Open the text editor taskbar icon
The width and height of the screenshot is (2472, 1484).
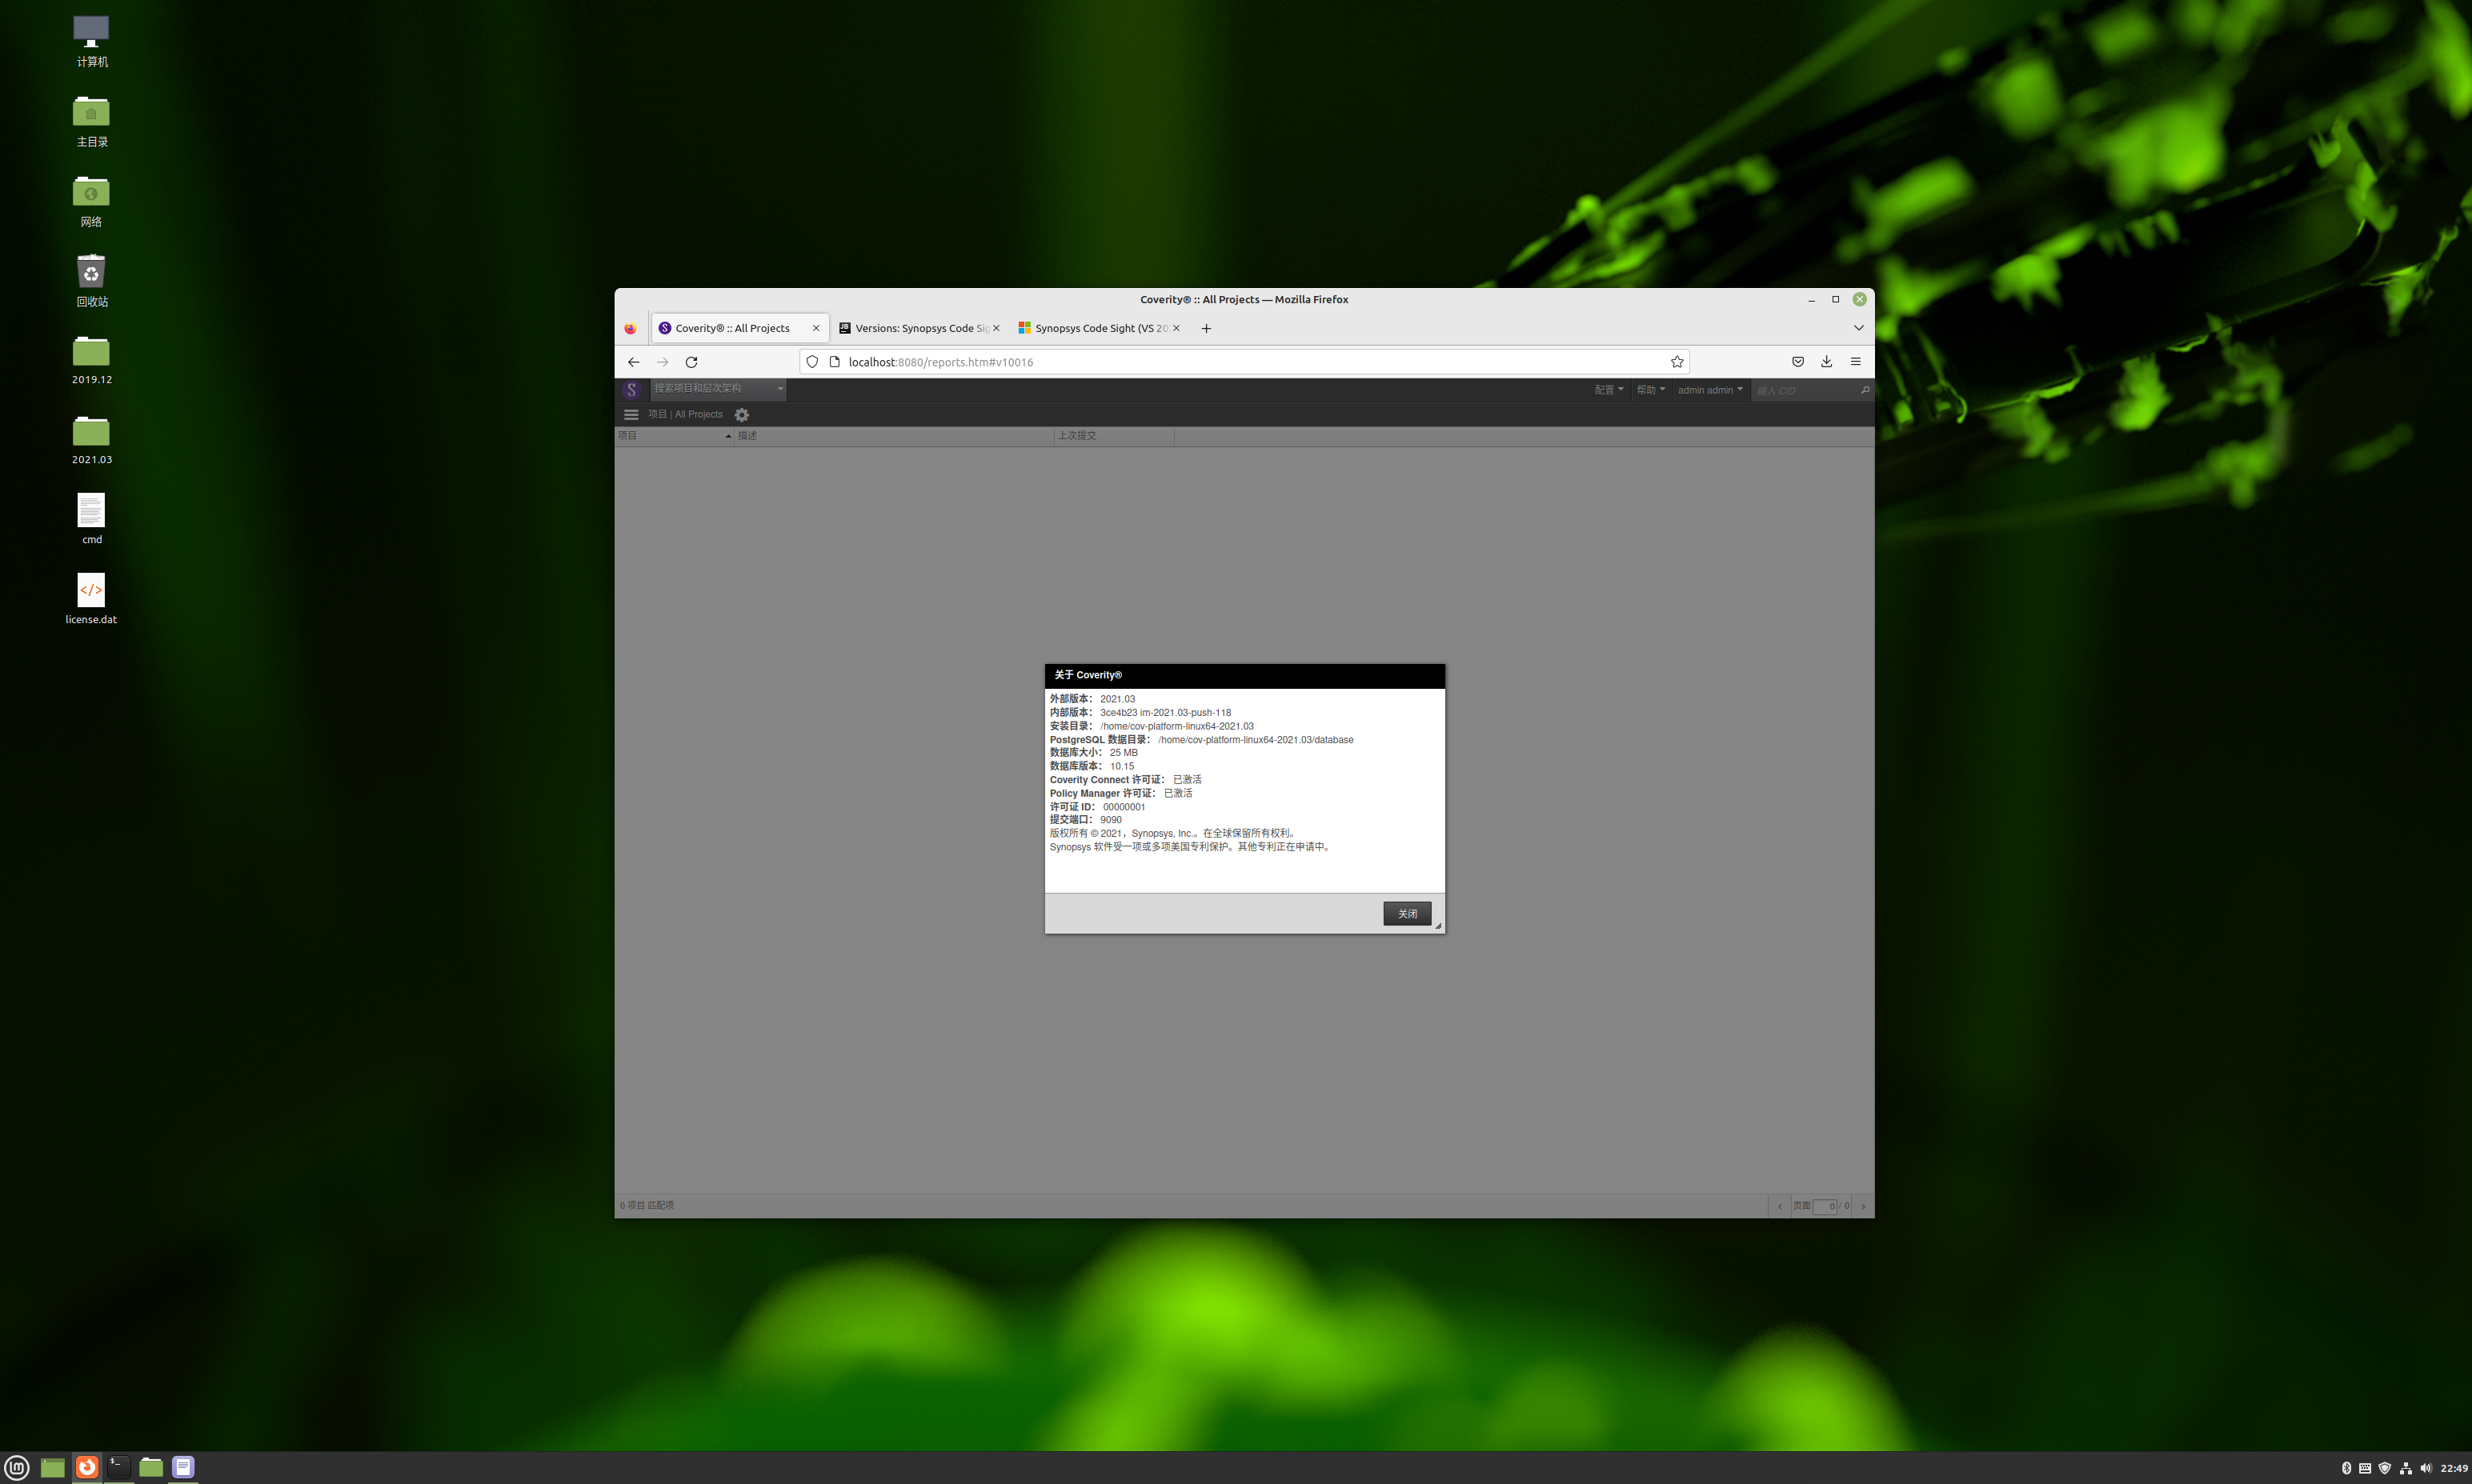click(183, 1467)
